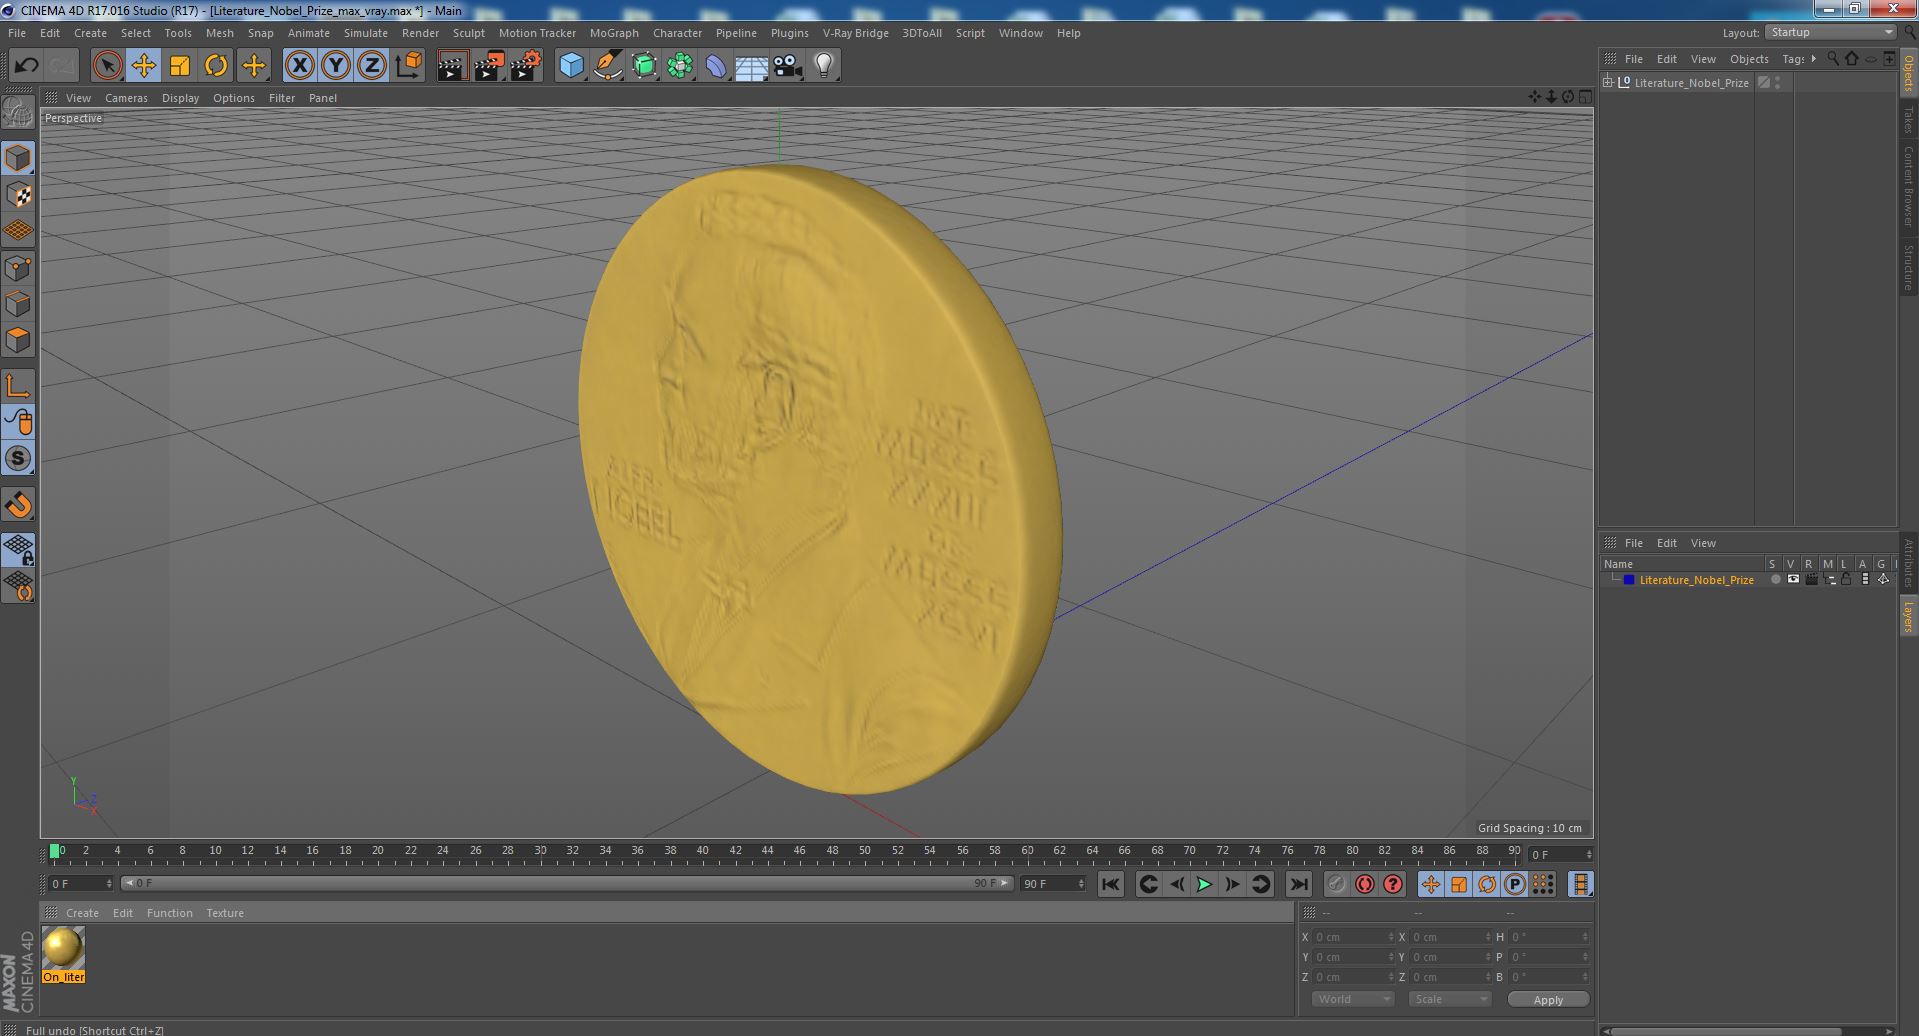Switch to Model mode

tap(18, 158)
